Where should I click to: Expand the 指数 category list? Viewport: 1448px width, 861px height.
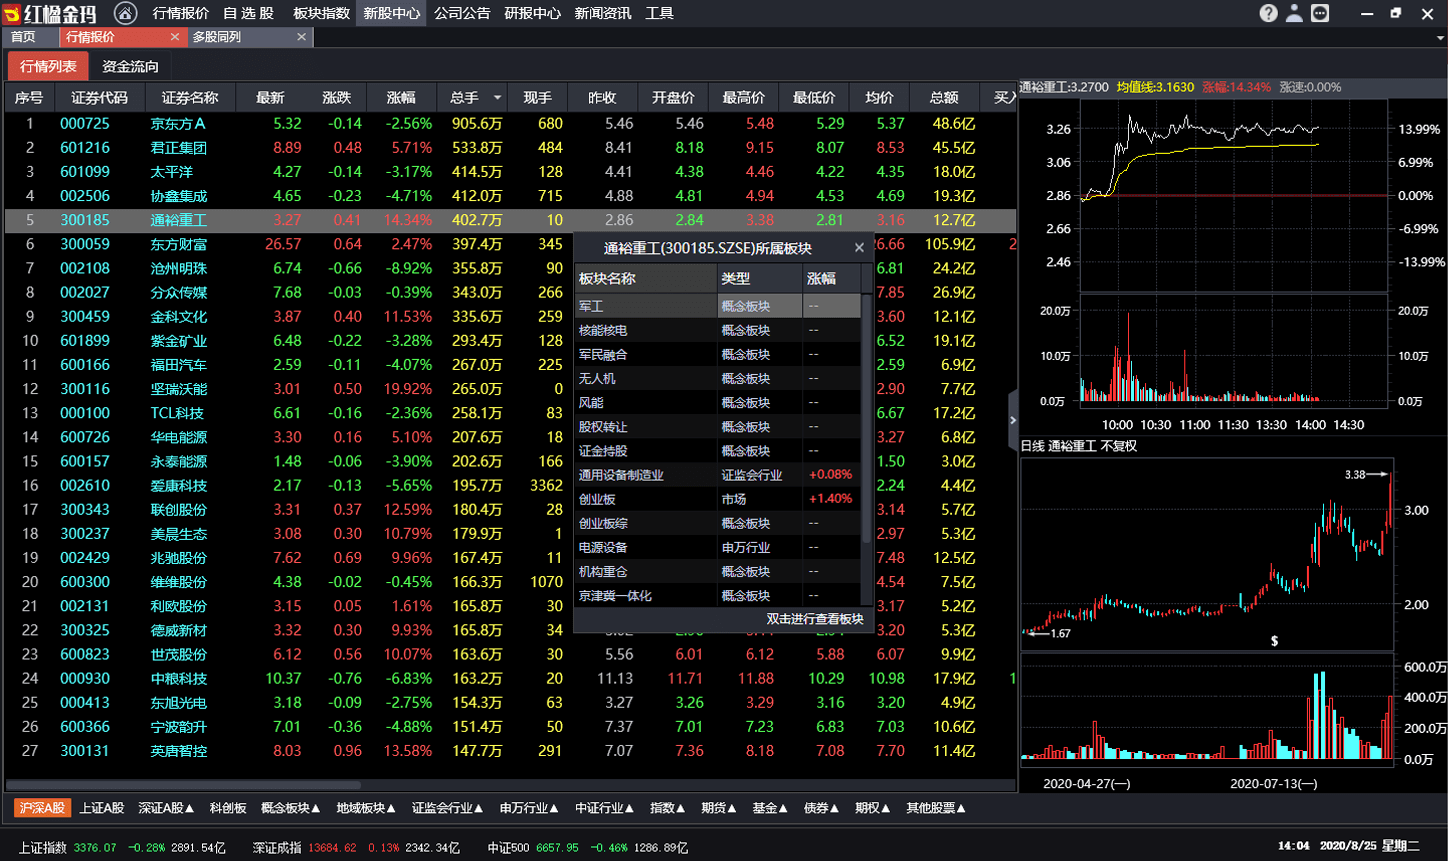[x=668, y=808]
